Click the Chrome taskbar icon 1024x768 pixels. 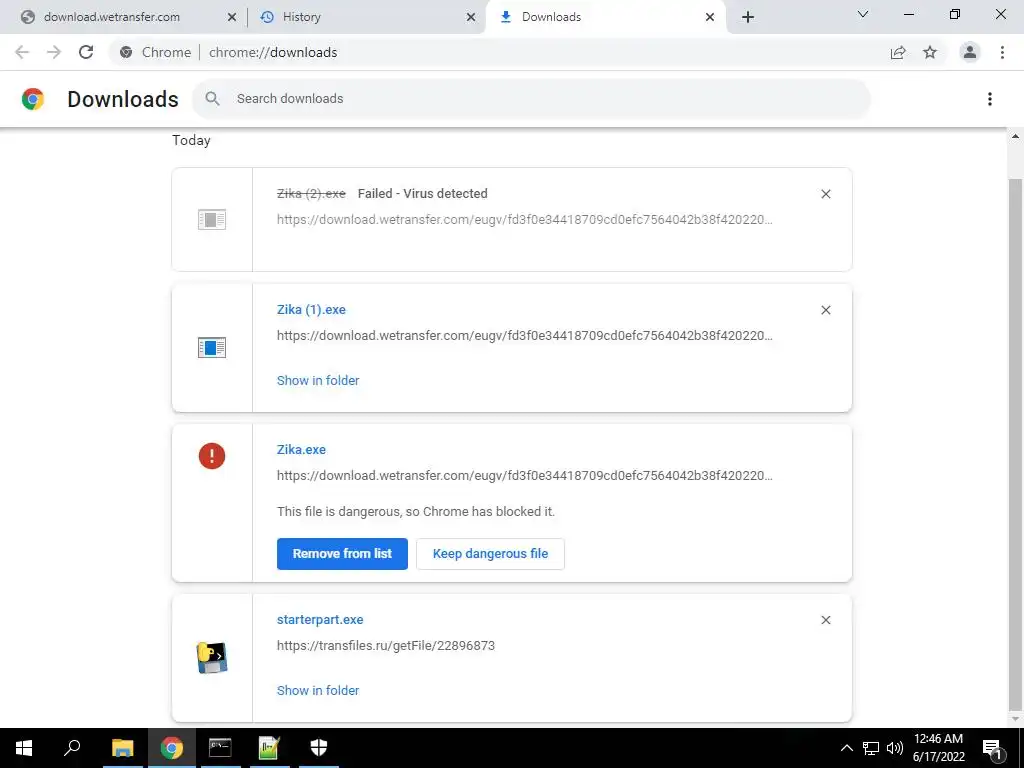pos(171,748)
